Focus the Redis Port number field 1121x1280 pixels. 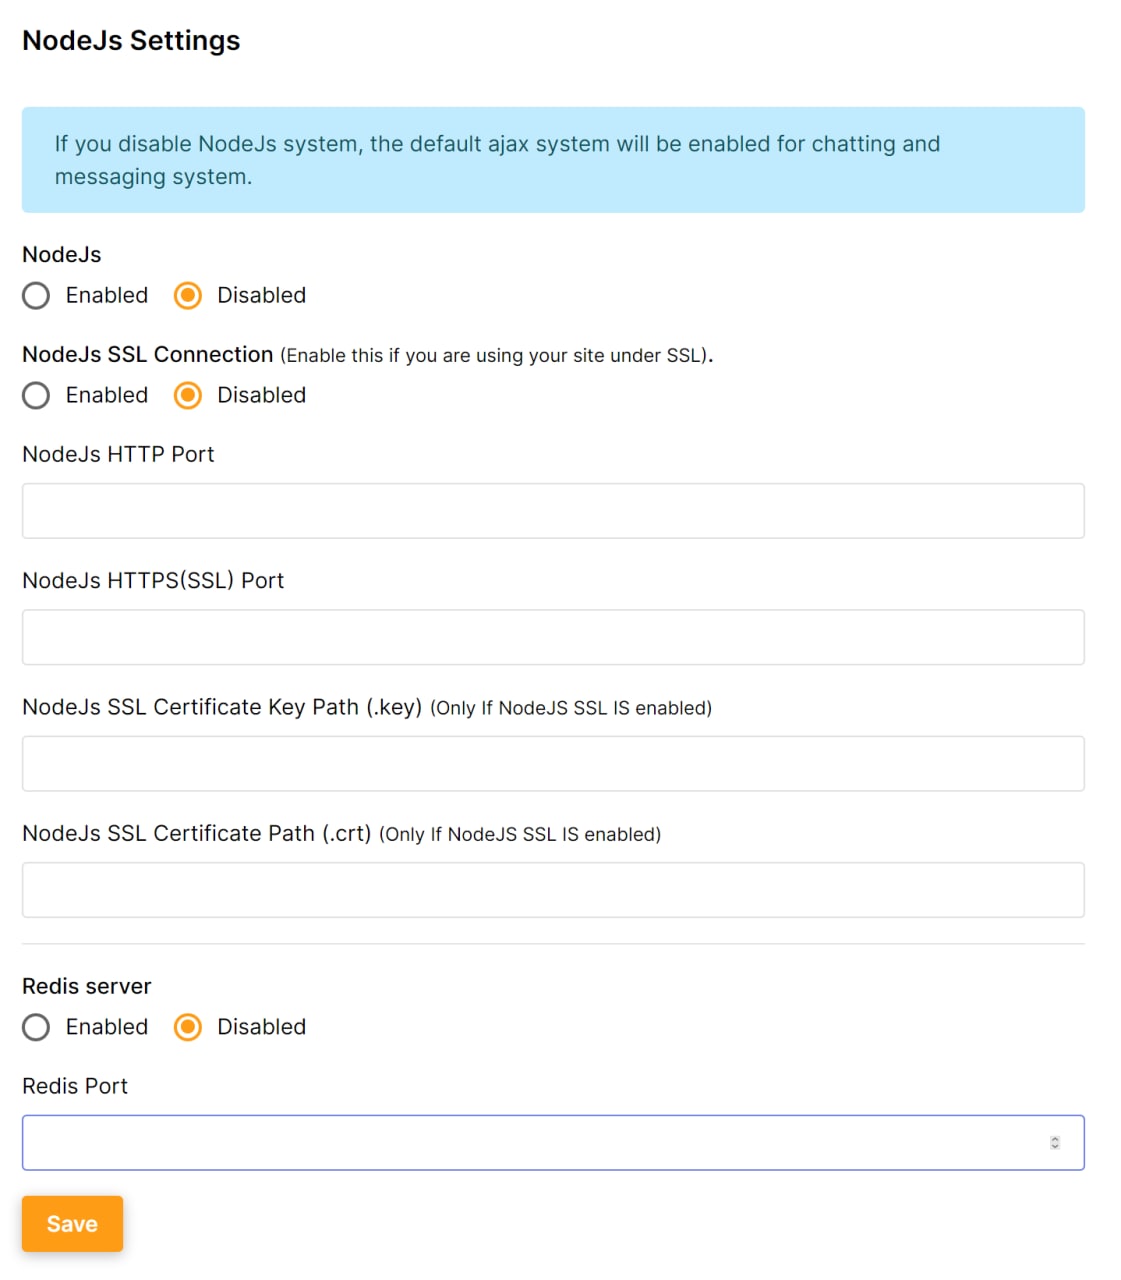point(530,1143)
